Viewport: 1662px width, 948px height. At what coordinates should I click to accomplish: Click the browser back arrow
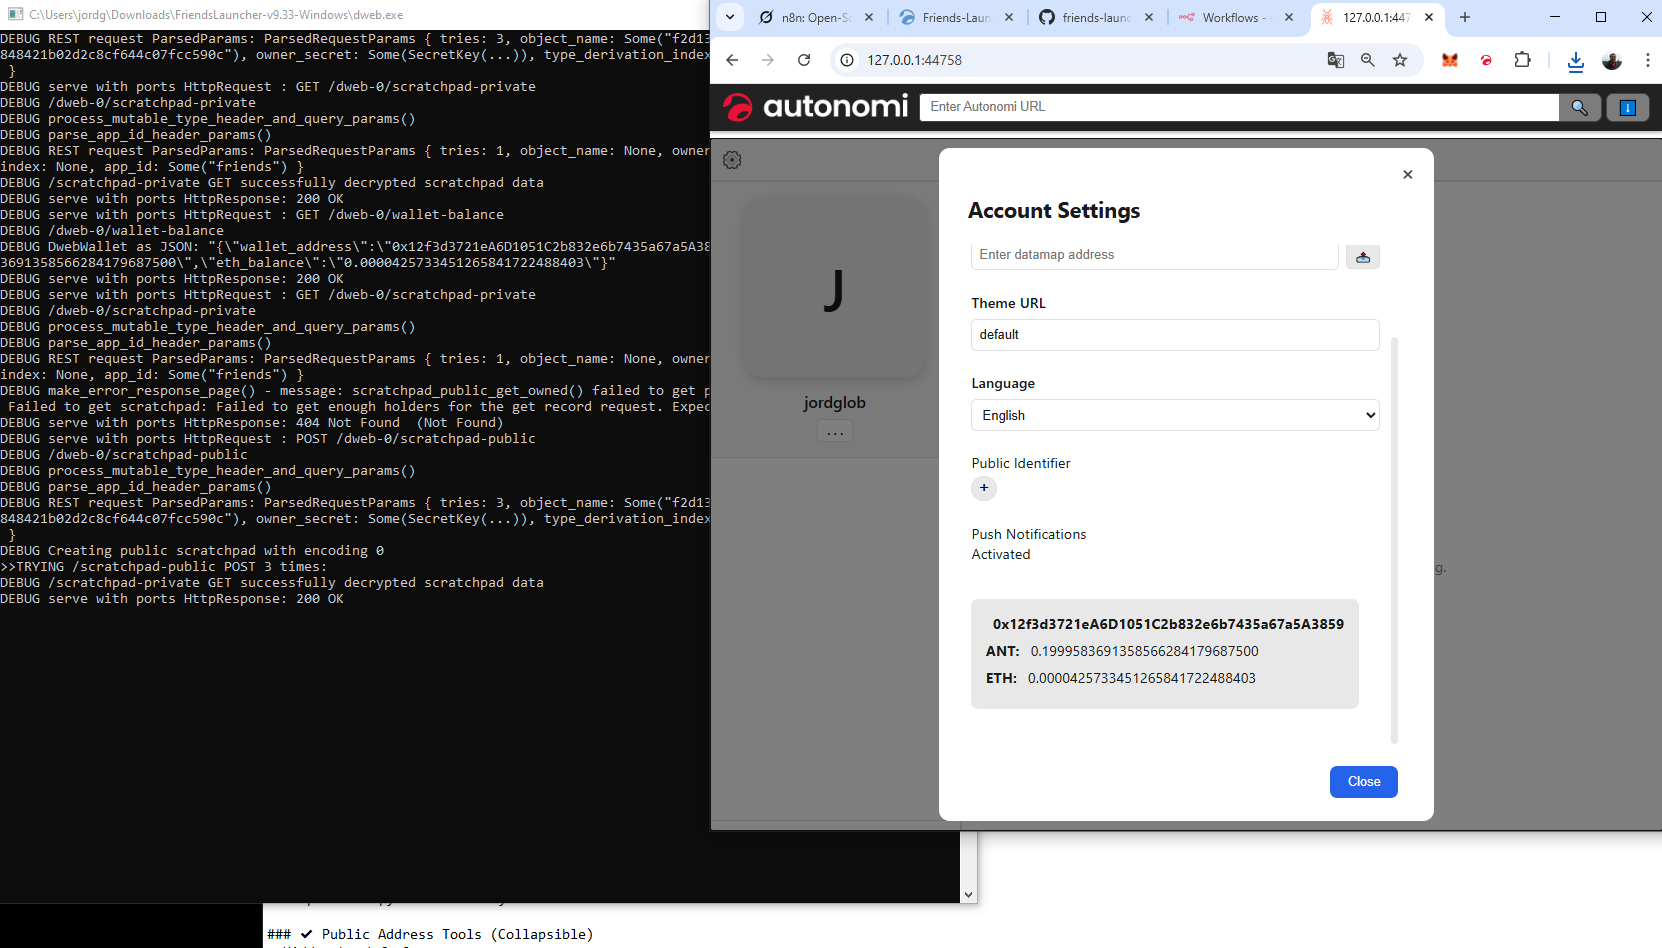coord(732,60)
